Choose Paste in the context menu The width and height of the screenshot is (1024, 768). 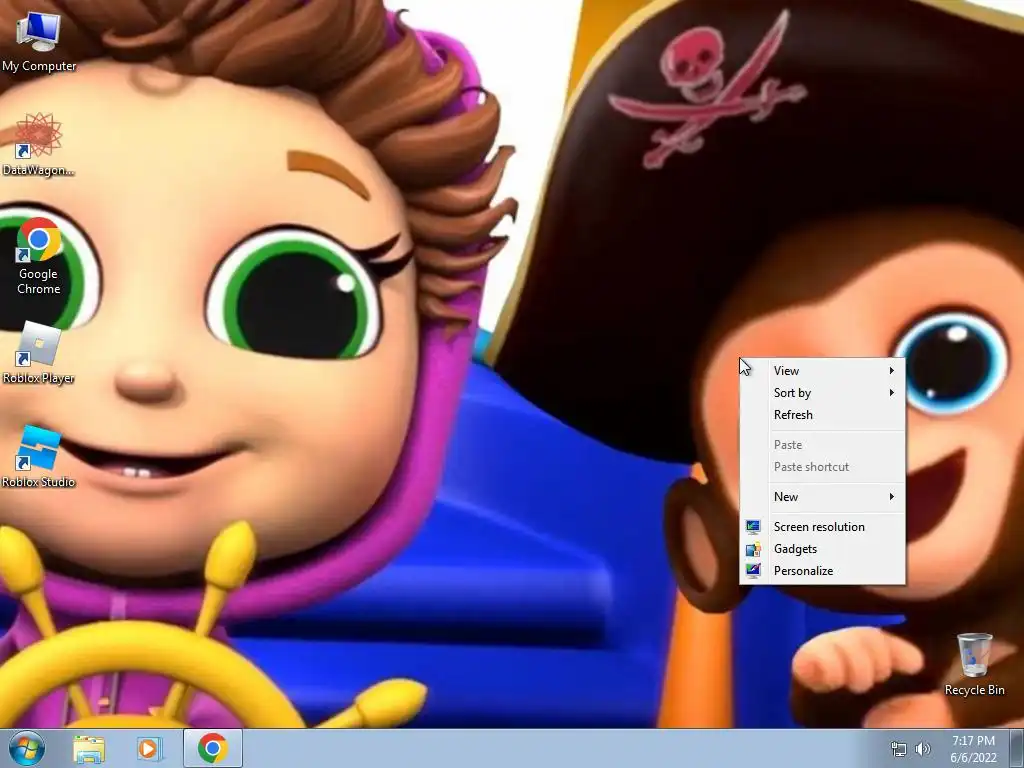click(x=822, y=445)
